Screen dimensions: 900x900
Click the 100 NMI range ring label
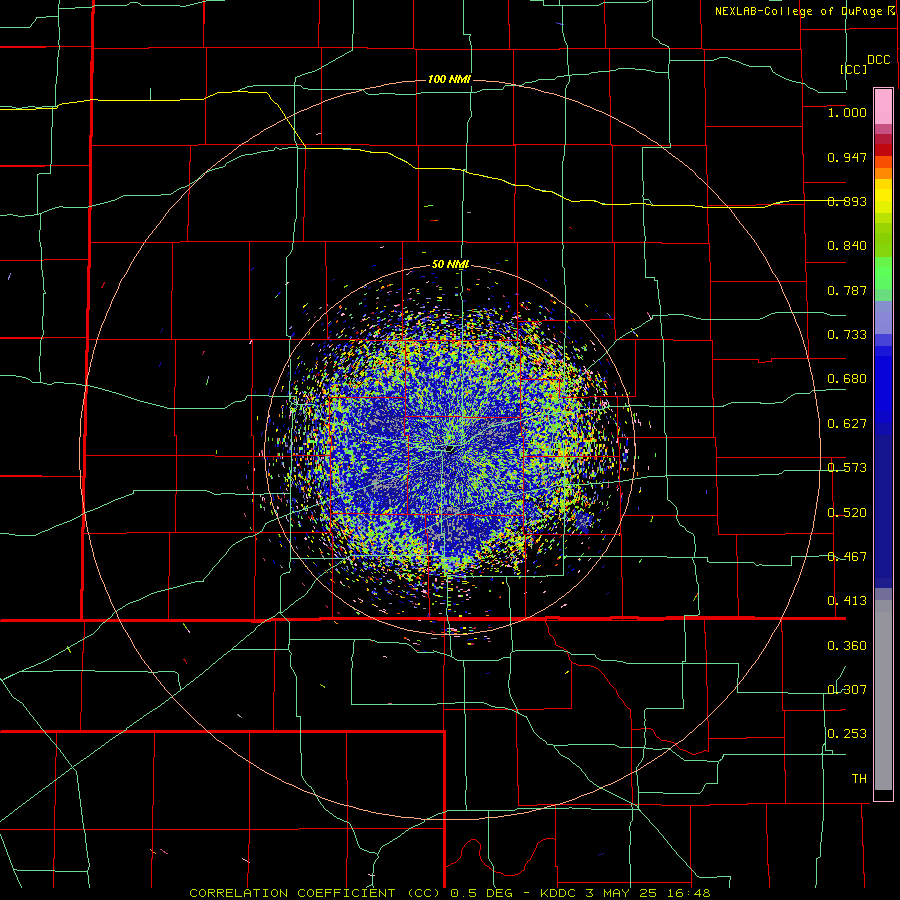click(x=449, y=79)
